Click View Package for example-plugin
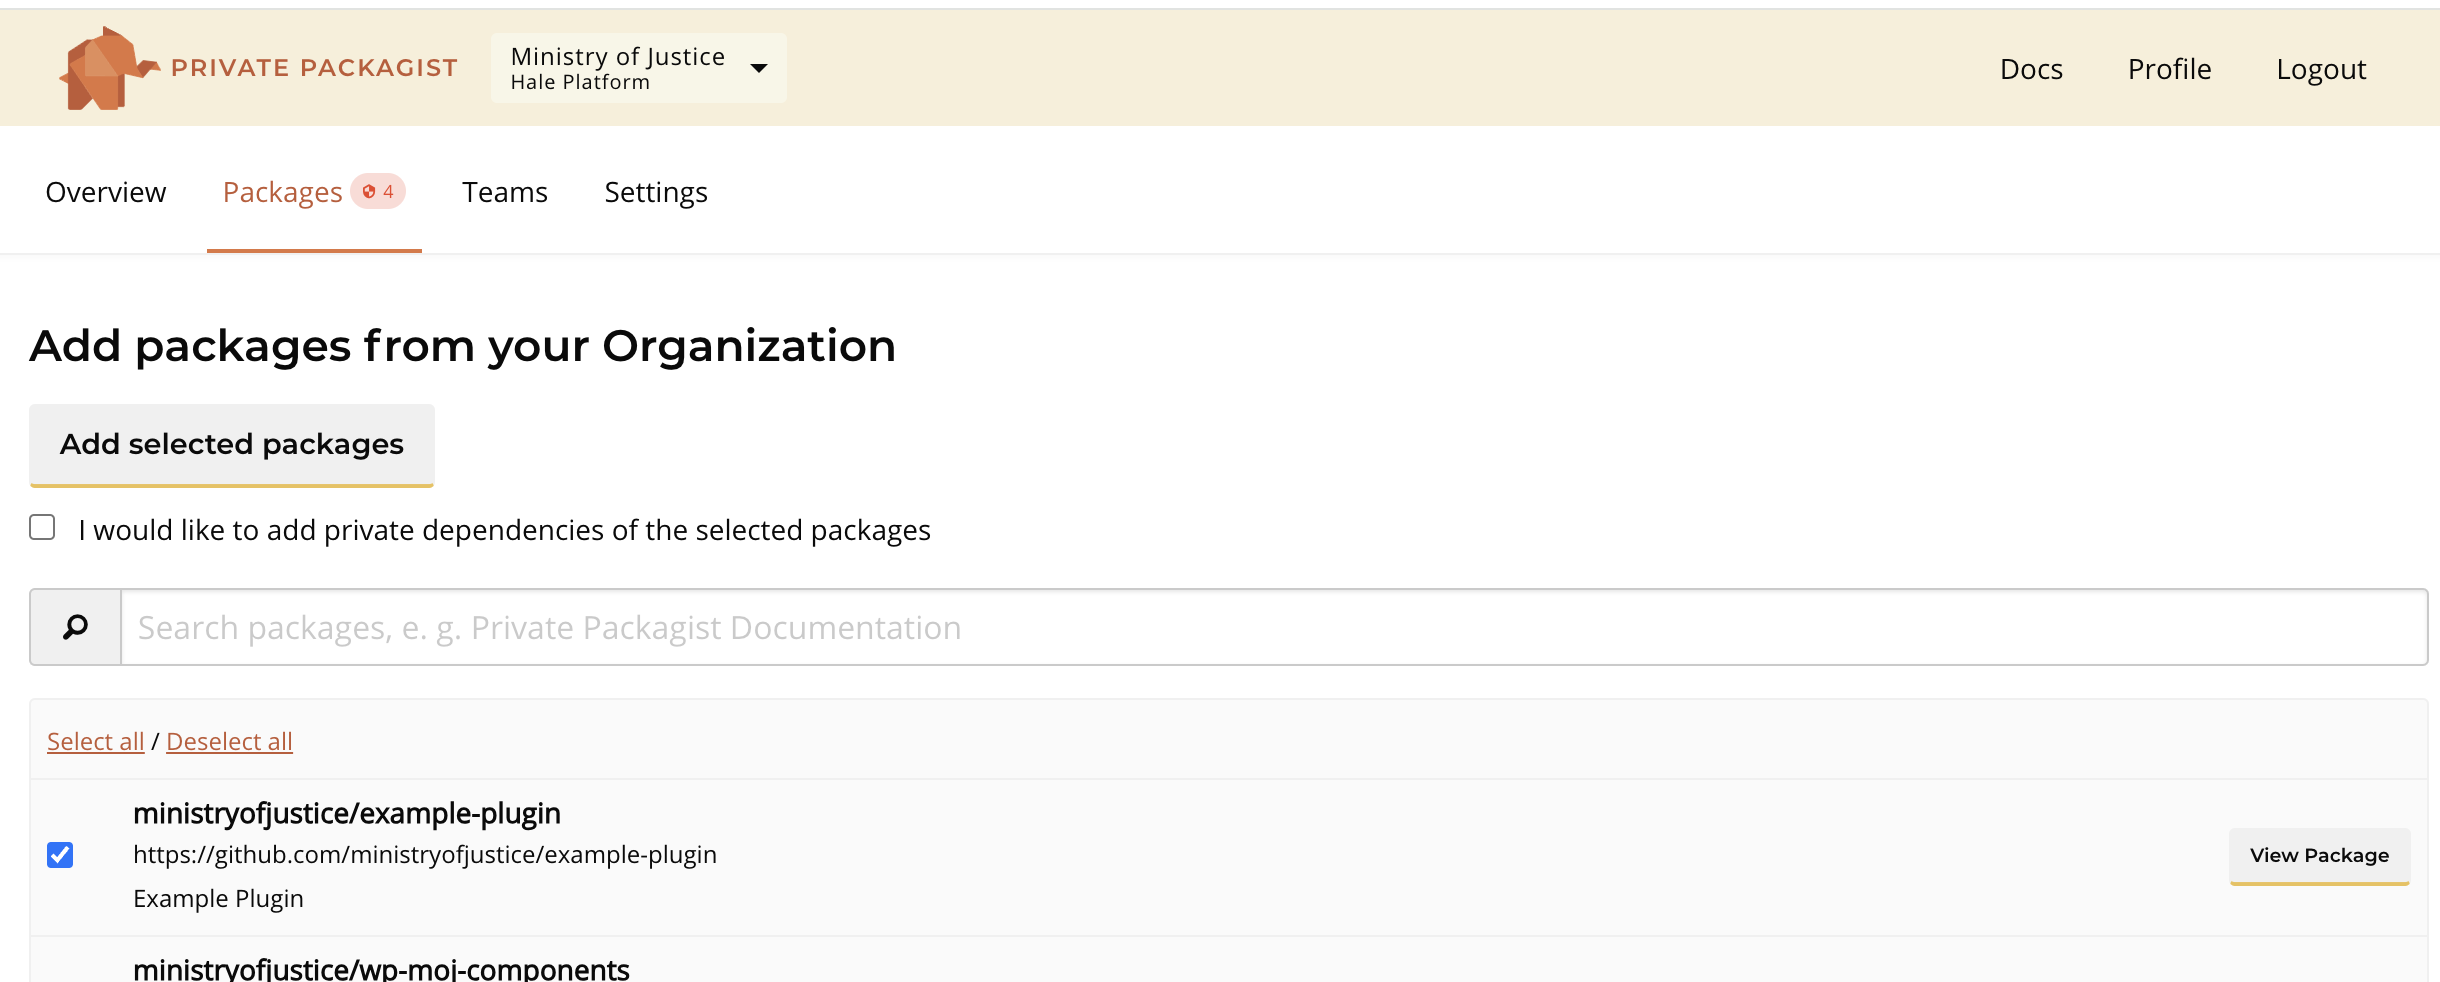This screenshot has height=982, width=2440. point(2319,856)
